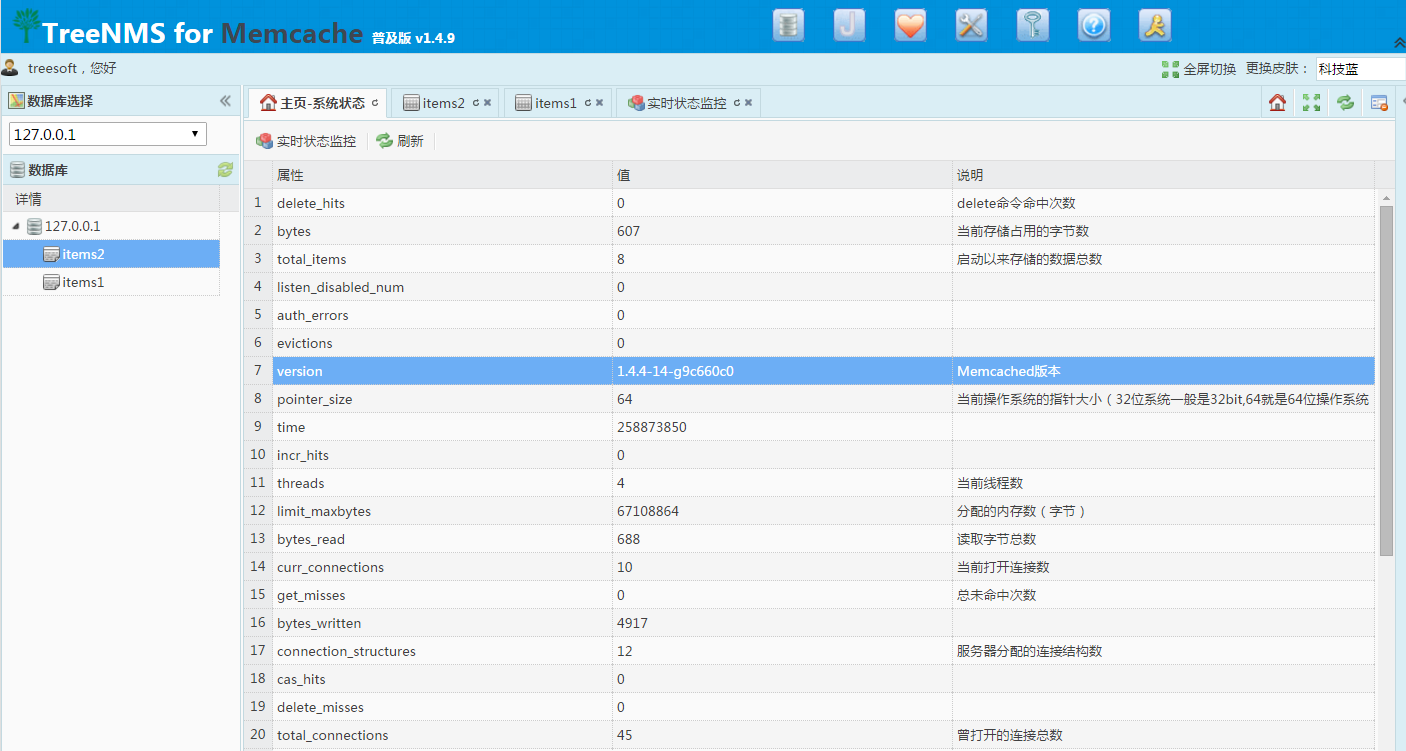Click the version value 1.4.4-14-g9c660c0
The image size is (1406, 751).
point(675,371)
